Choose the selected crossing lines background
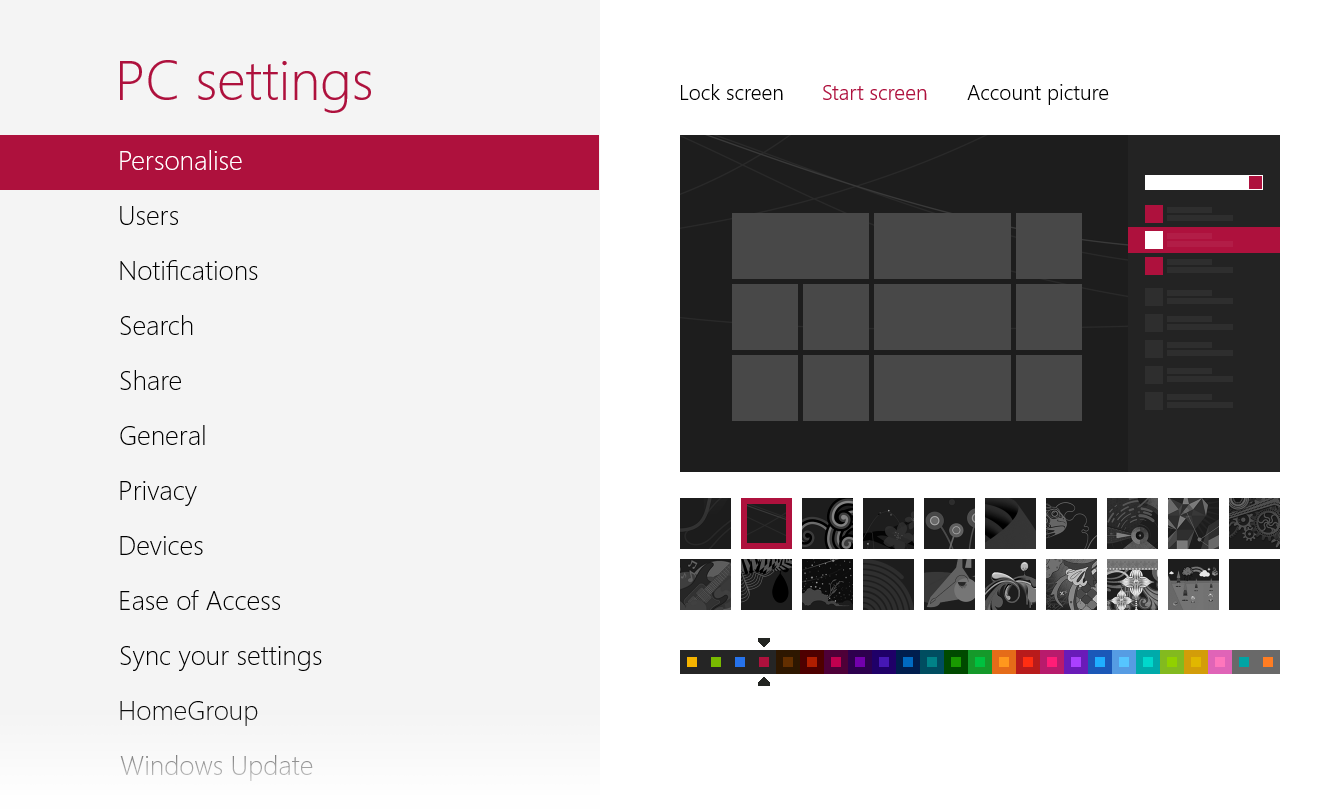1326x810 pixels. 766,523
